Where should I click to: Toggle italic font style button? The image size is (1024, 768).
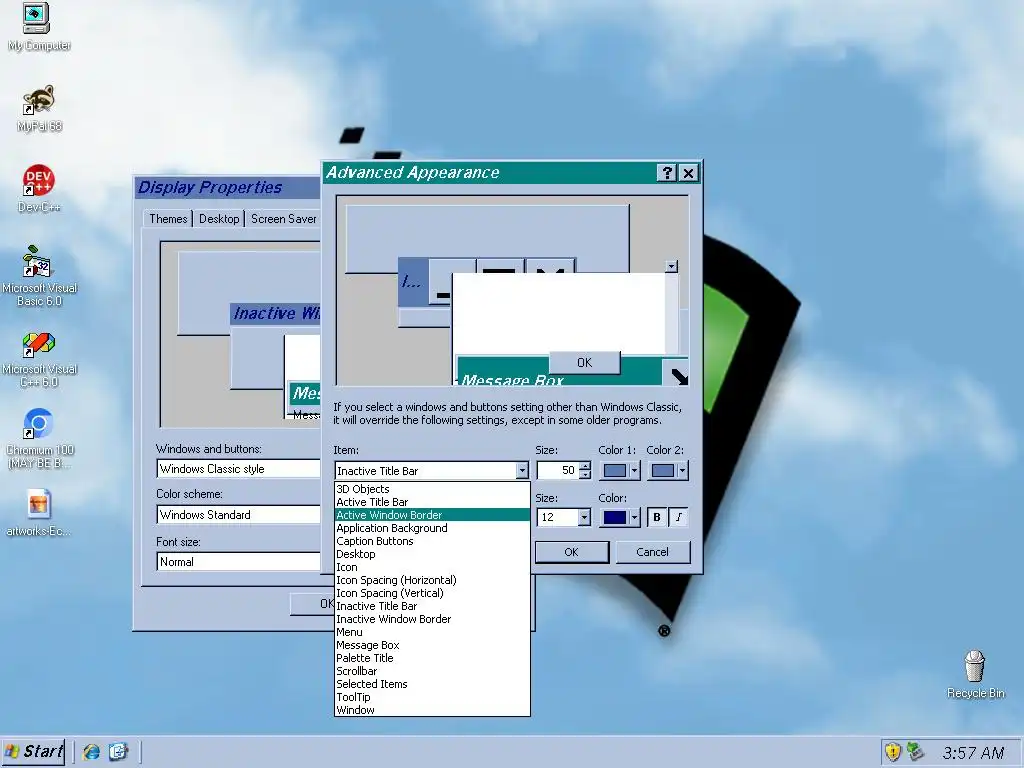(679, 517)
